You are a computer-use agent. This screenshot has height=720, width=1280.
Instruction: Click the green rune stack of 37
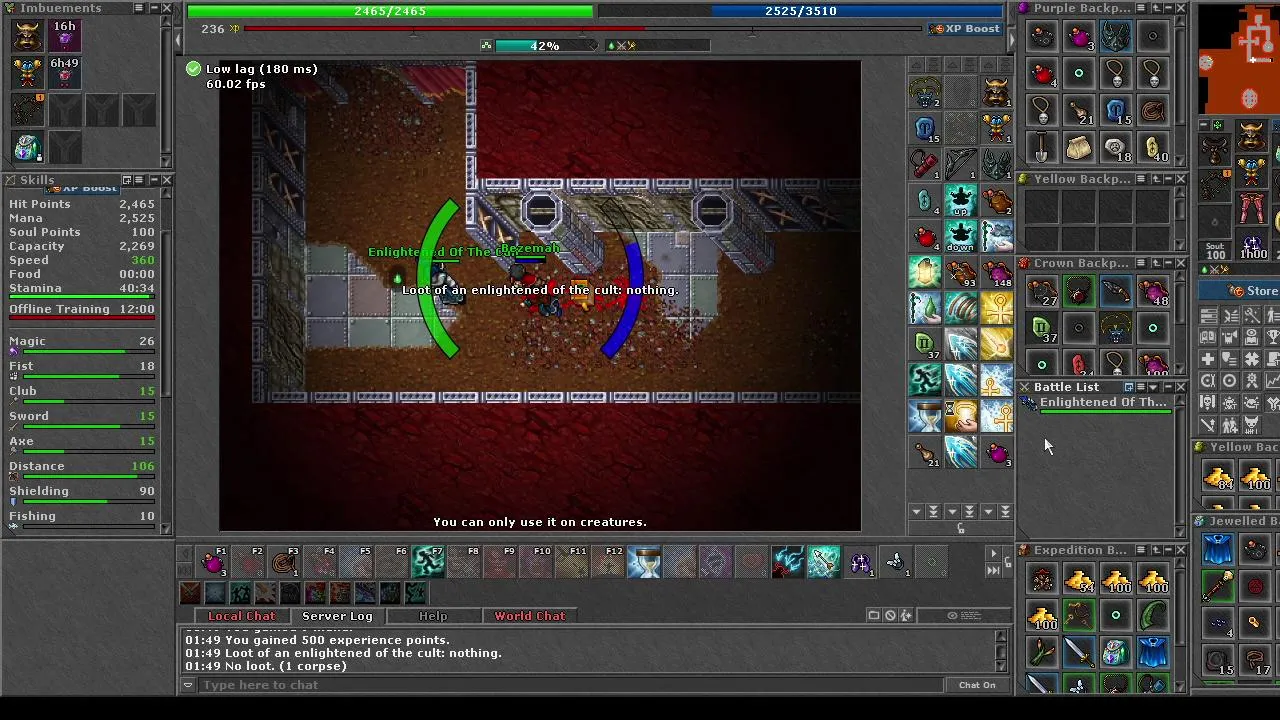pyautogui.click(x=1041, y=328)
